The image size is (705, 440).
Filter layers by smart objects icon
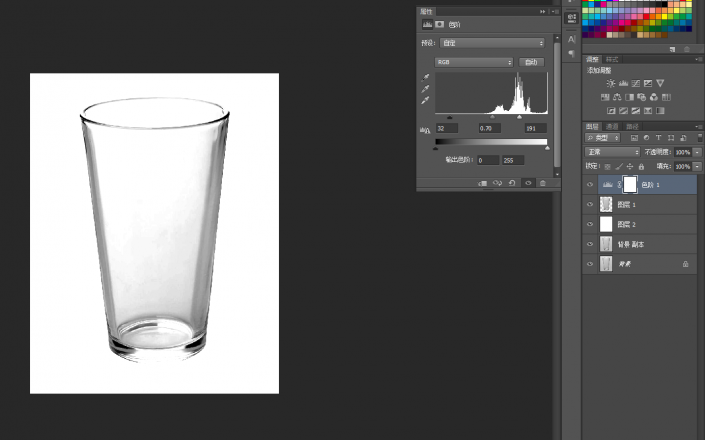tap(683, 138)
